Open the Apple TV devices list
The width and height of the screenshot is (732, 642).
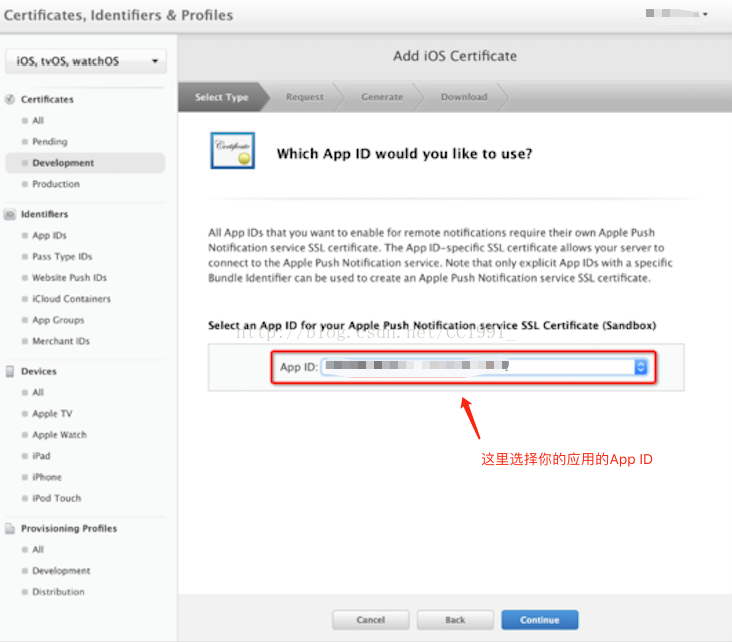(x=52, y=414)
